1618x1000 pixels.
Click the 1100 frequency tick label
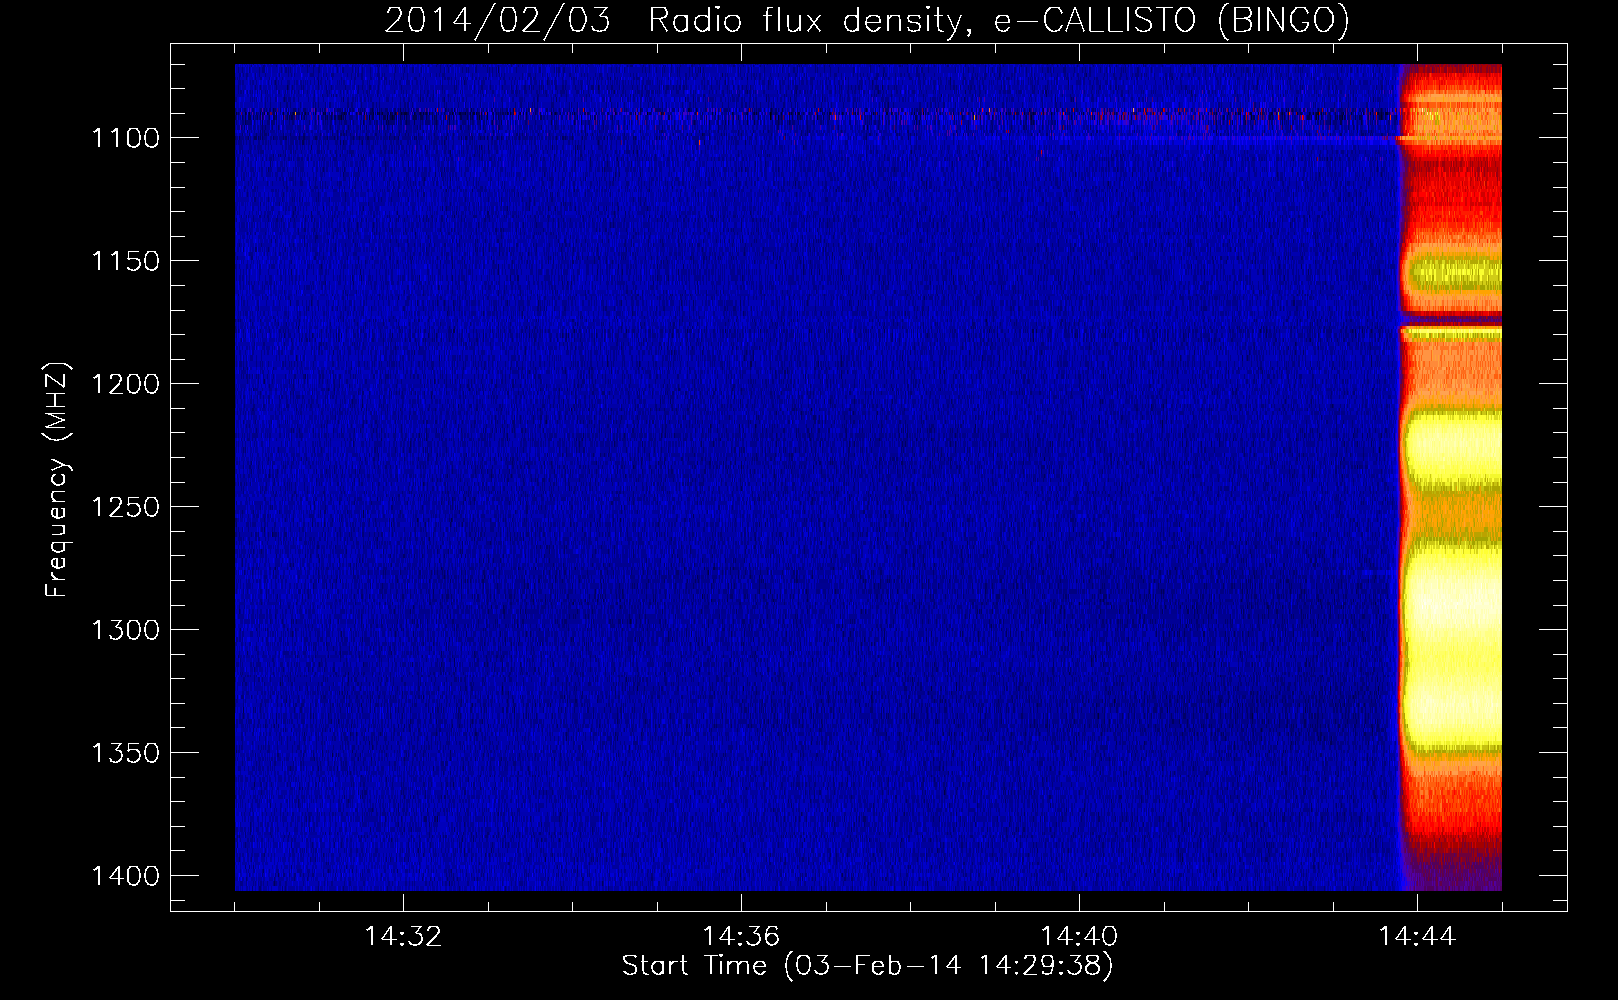pos(125,138)
